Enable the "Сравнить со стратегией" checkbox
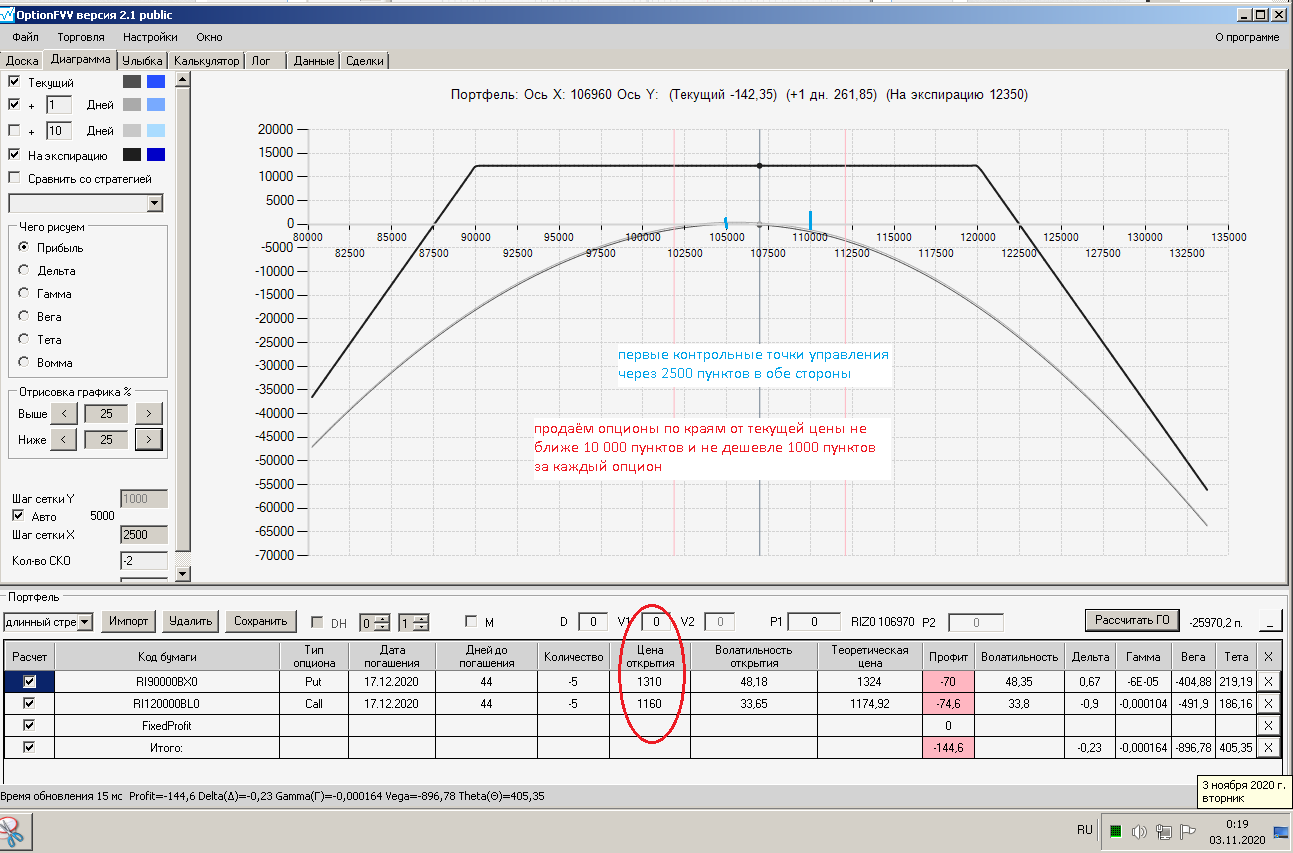The width and height of the screenshot is (1293, 853). [14, 178]
